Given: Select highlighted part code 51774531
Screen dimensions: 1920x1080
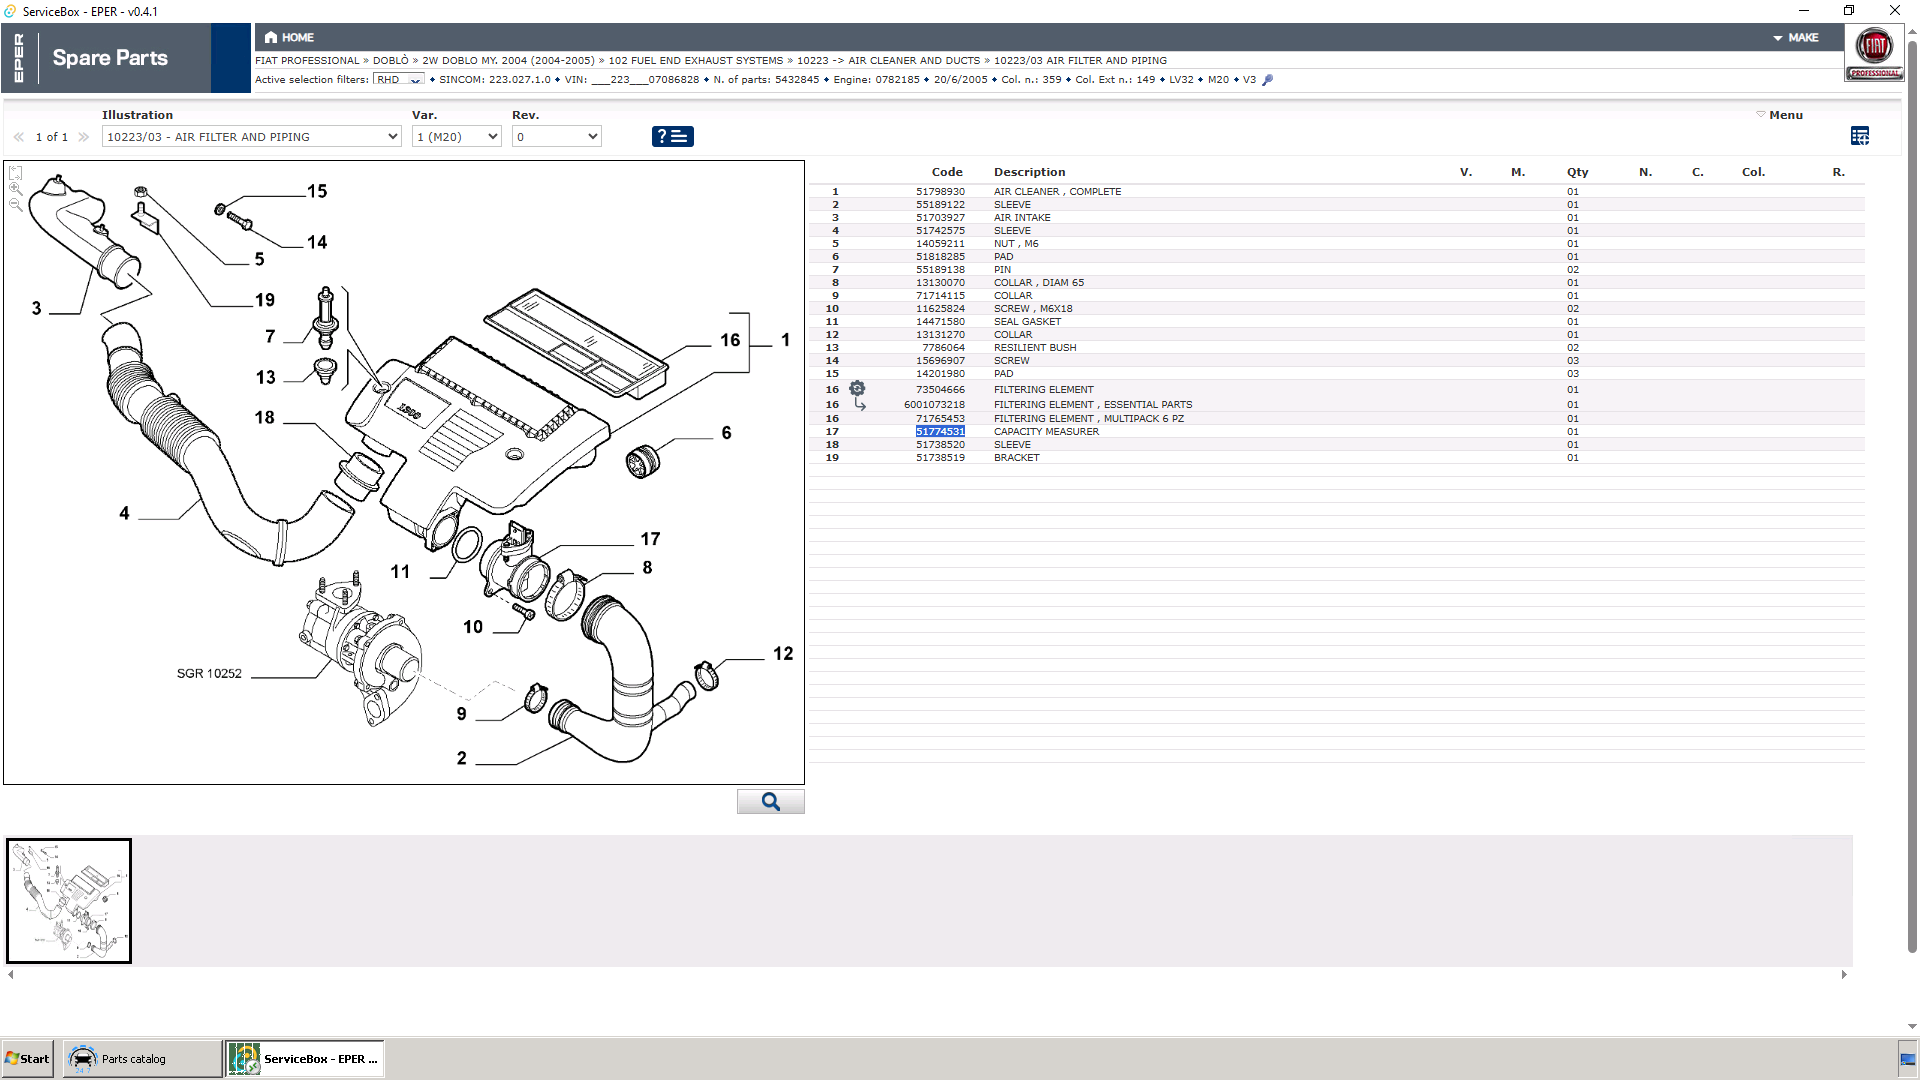Looking at the screenshot, I should [940, 432].
